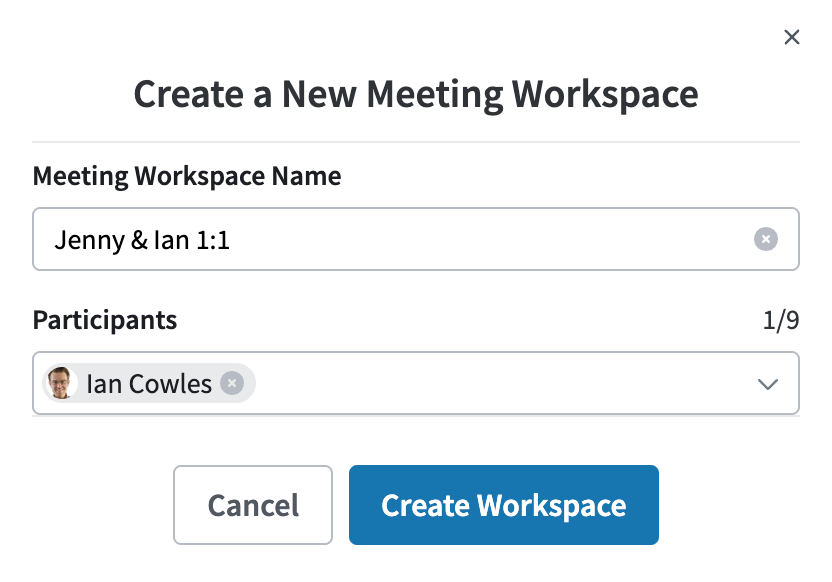
Task: Clear the Meeting Workspace Name text
Action: pos(766,239)
